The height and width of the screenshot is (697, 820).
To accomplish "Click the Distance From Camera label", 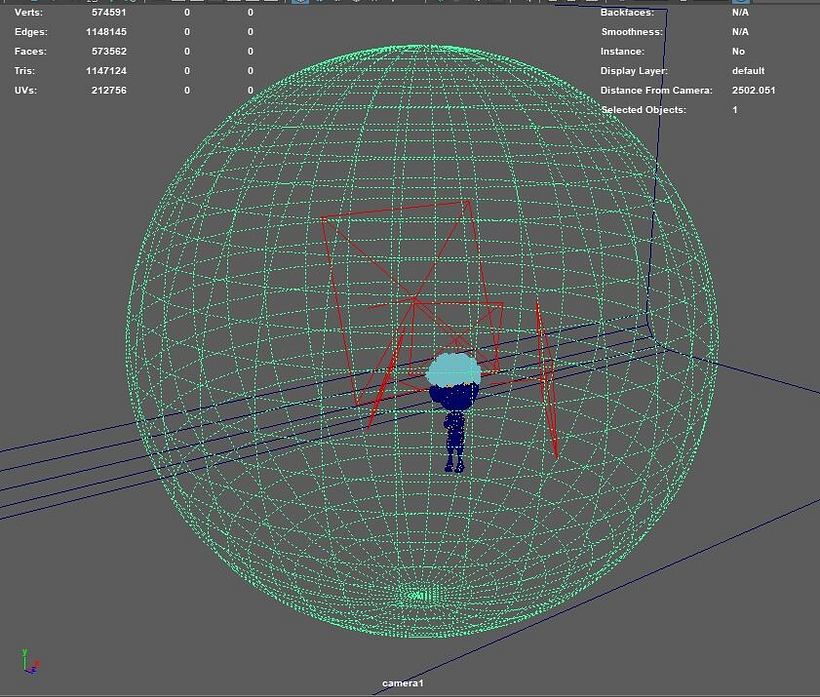I will point(656,90).
